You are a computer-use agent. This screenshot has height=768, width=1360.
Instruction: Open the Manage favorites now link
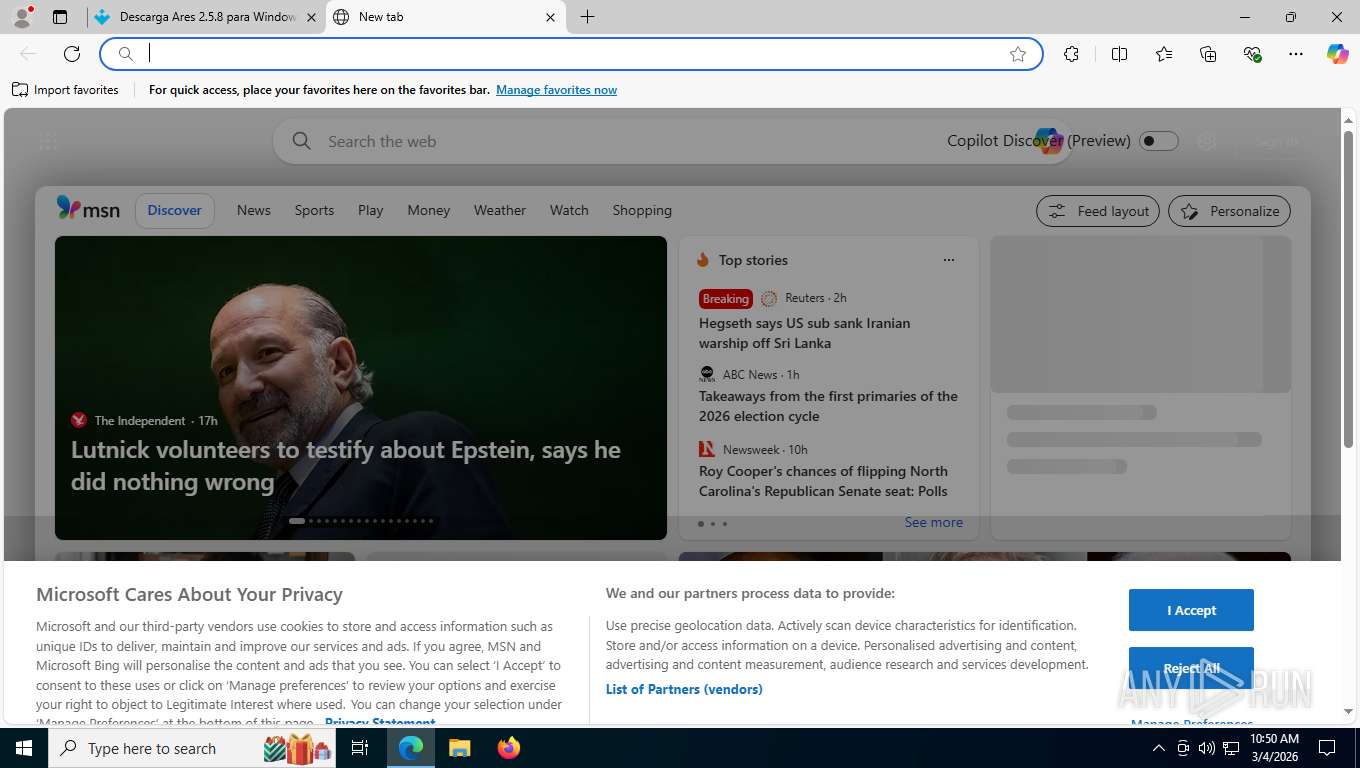[556, 90]
